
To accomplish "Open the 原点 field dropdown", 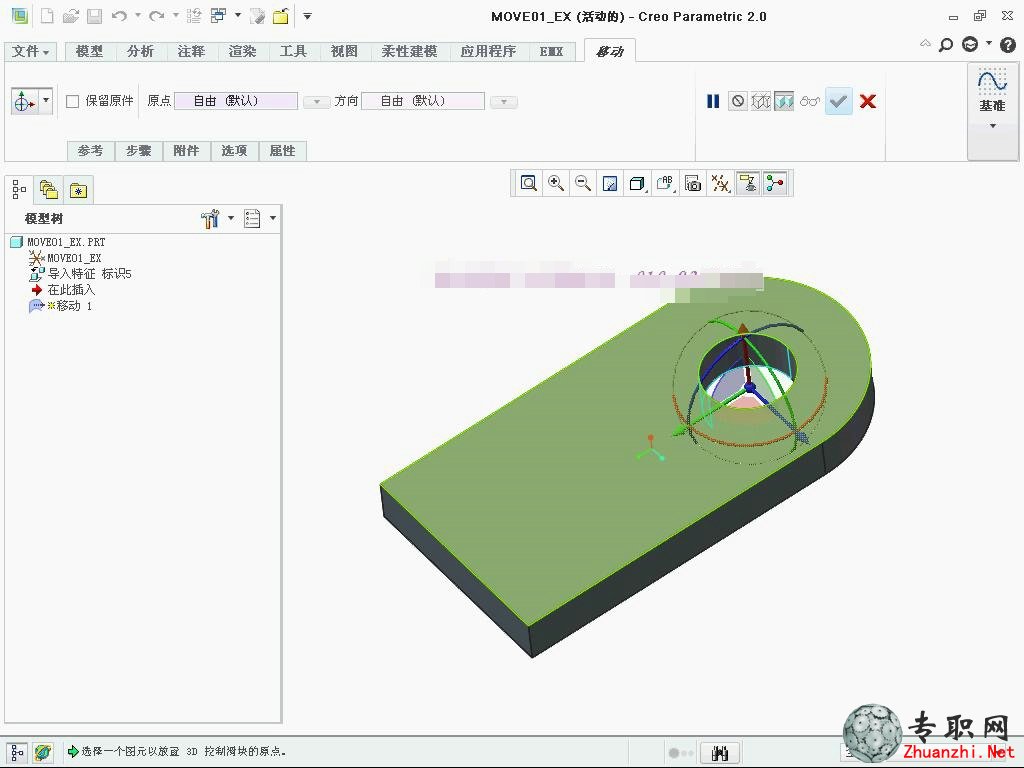I will tap(317, 102).
